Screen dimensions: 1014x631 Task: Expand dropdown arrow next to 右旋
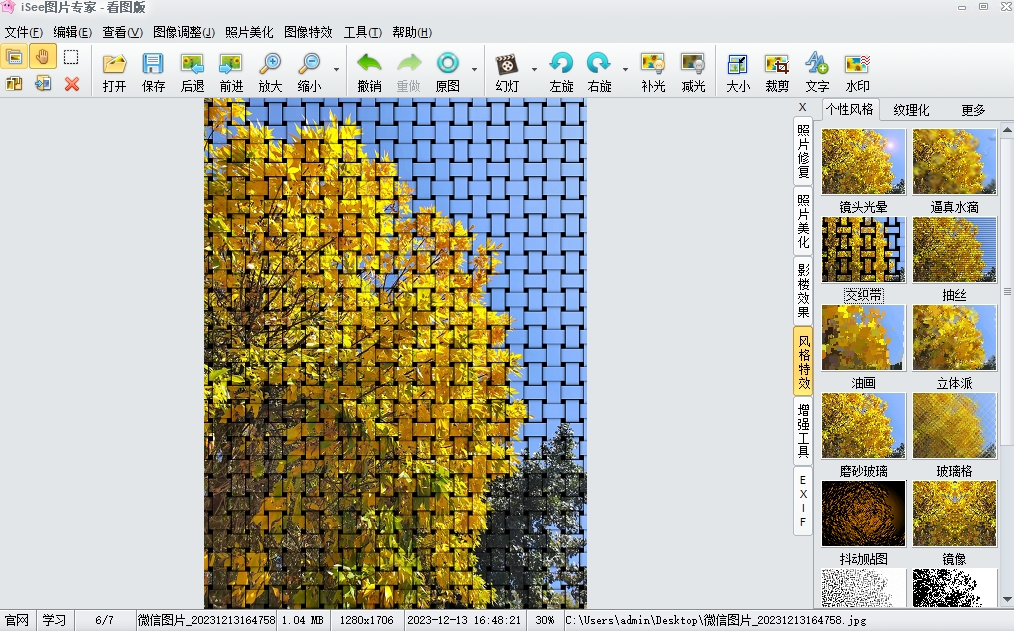click(x=625, y=70)
